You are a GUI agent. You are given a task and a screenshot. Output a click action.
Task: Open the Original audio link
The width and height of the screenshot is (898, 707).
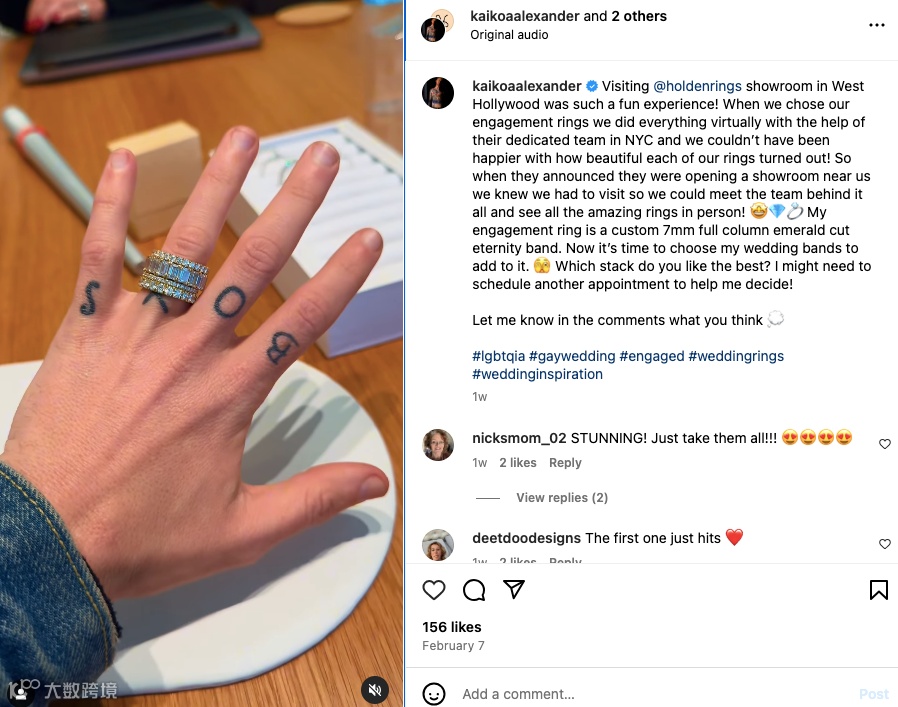(x=509, y=35)
